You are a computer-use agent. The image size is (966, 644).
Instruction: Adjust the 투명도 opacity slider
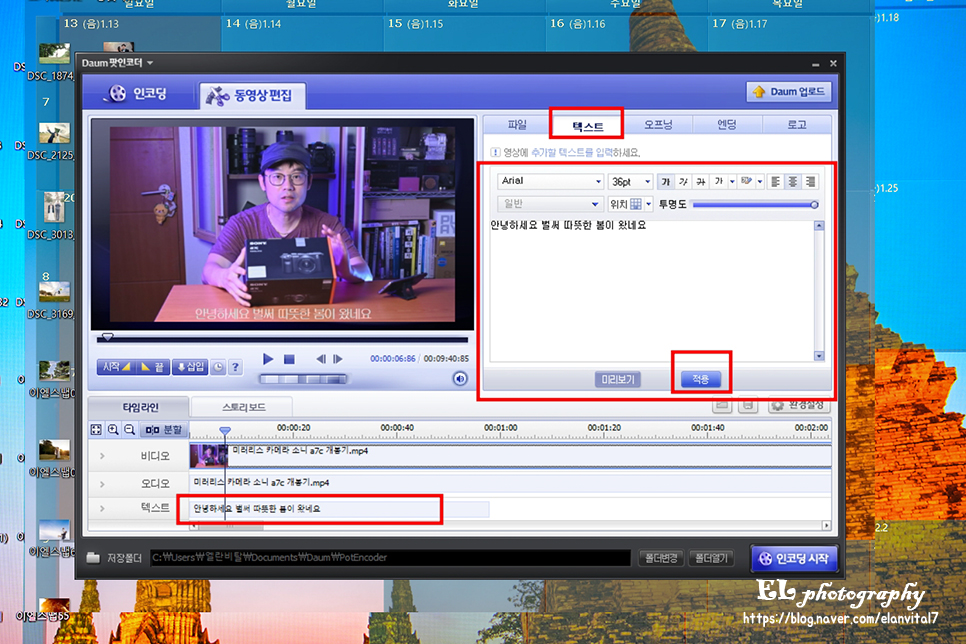click(x=755, y=205)
